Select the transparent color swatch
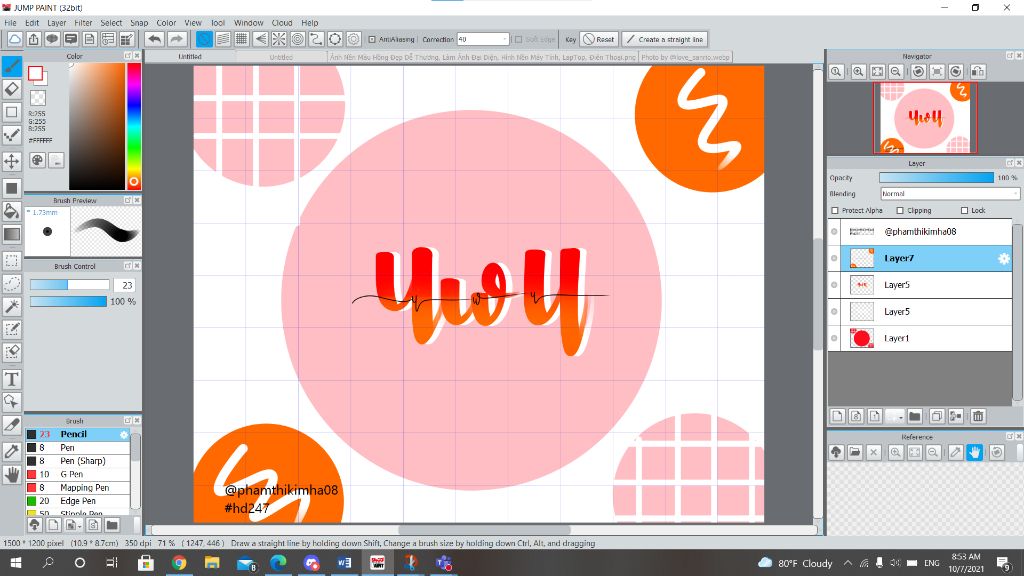The width and height of the screenshot is (1024, 576). [x=39, y=98]
